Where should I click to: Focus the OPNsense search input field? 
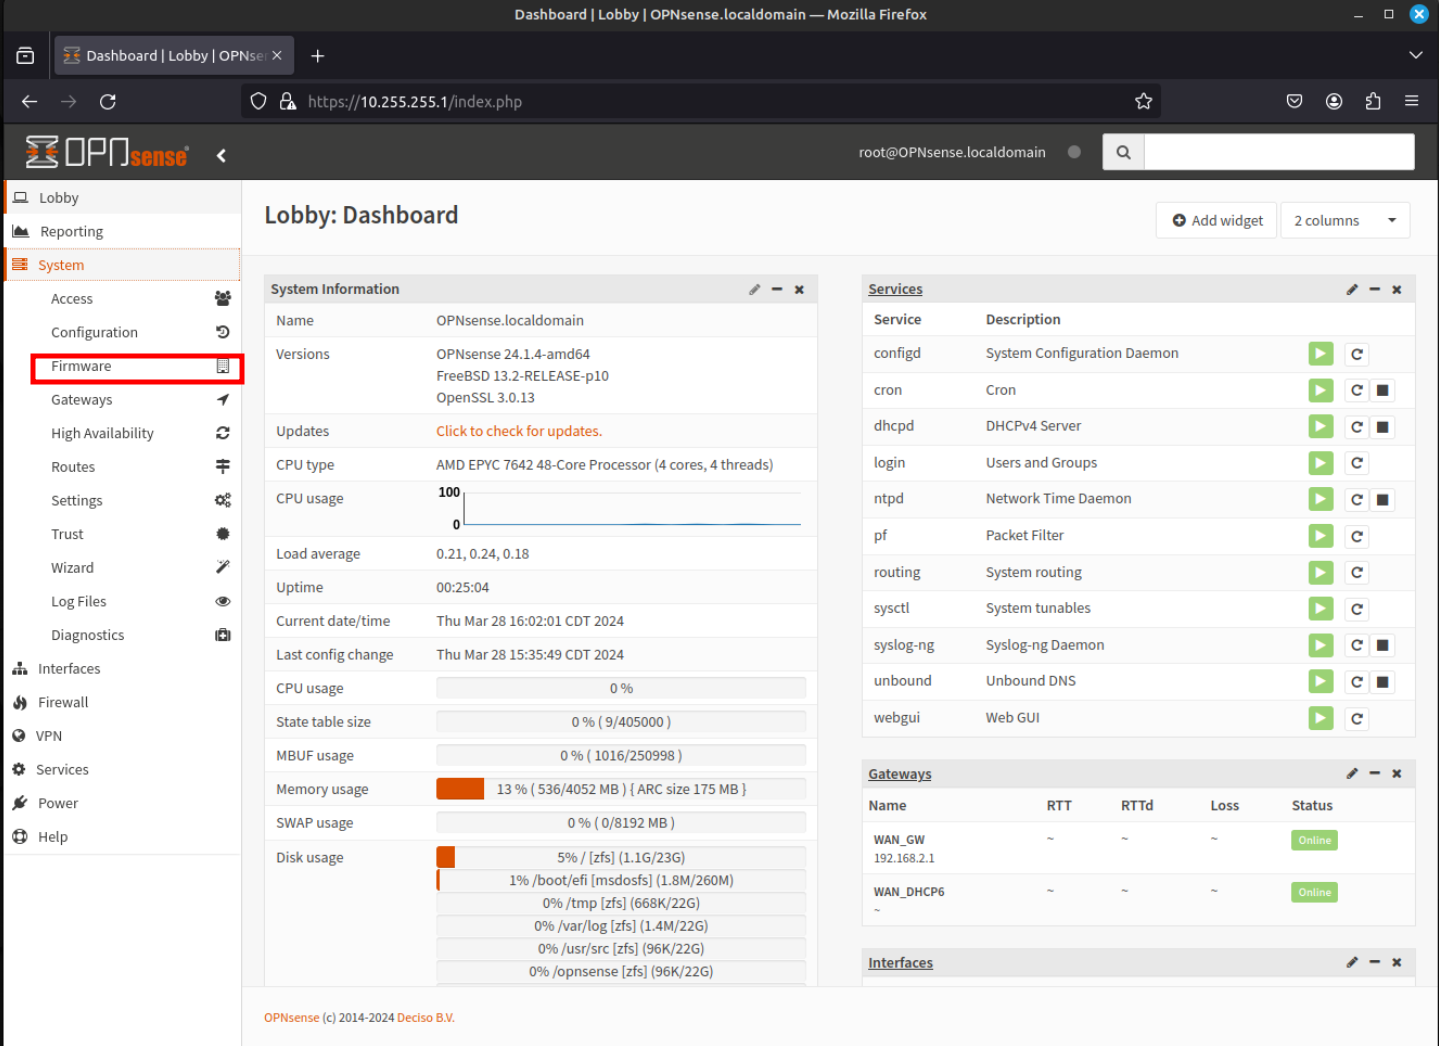(x=1279, y=152)
